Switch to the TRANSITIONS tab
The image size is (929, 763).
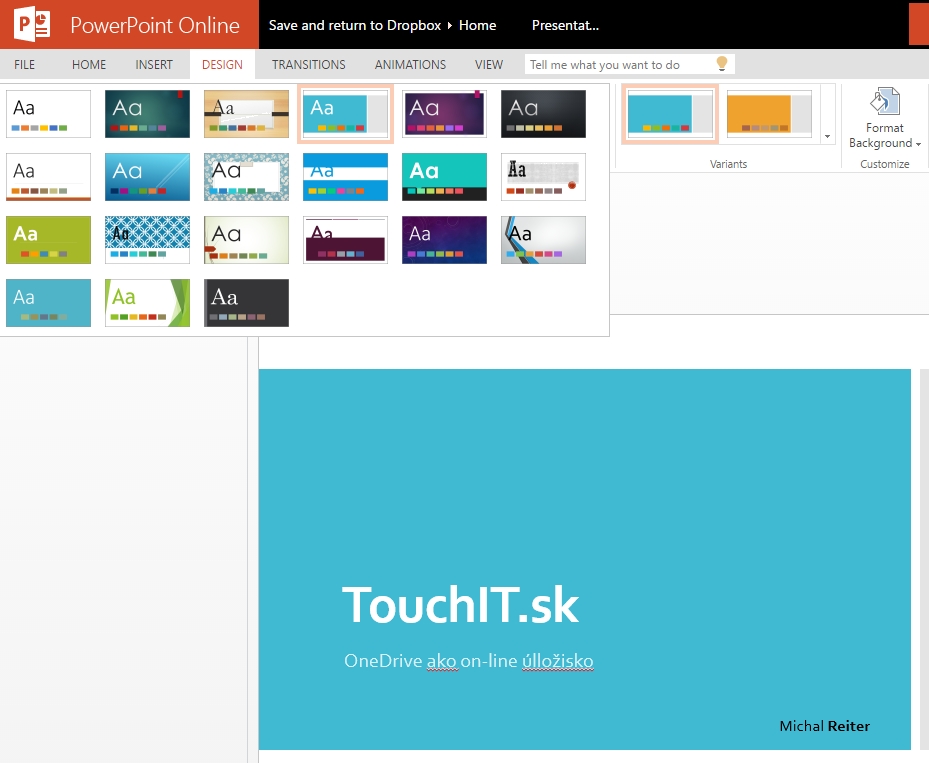point(308,65)
